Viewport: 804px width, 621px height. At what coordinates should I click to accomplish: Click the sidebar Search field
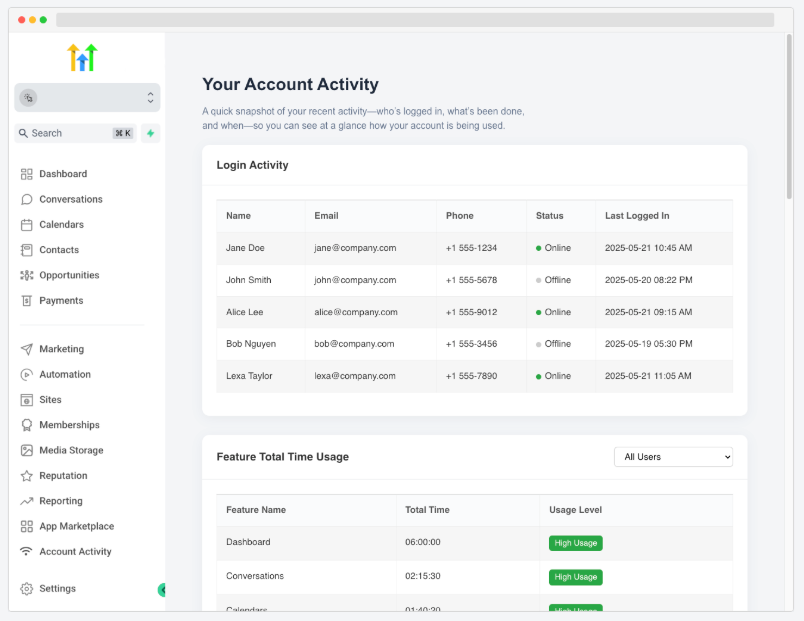click(75, 133)
